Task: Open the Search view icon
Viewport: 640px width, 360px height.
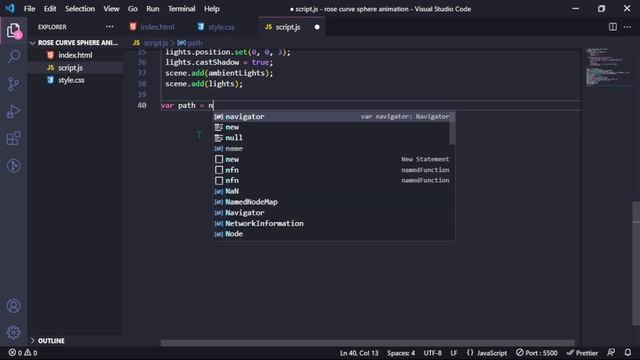Action: point(13,57)
